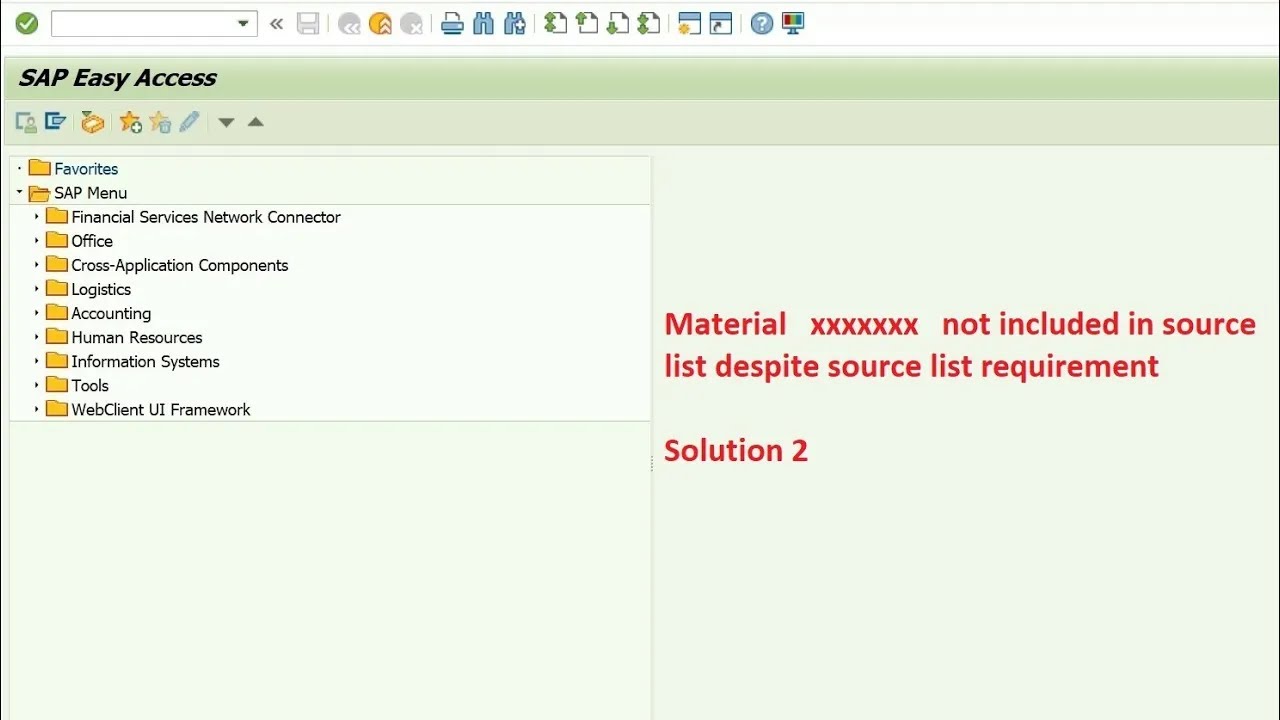Click the open SAP Menu folder icon
The image size is (1280, 720).
40,193
